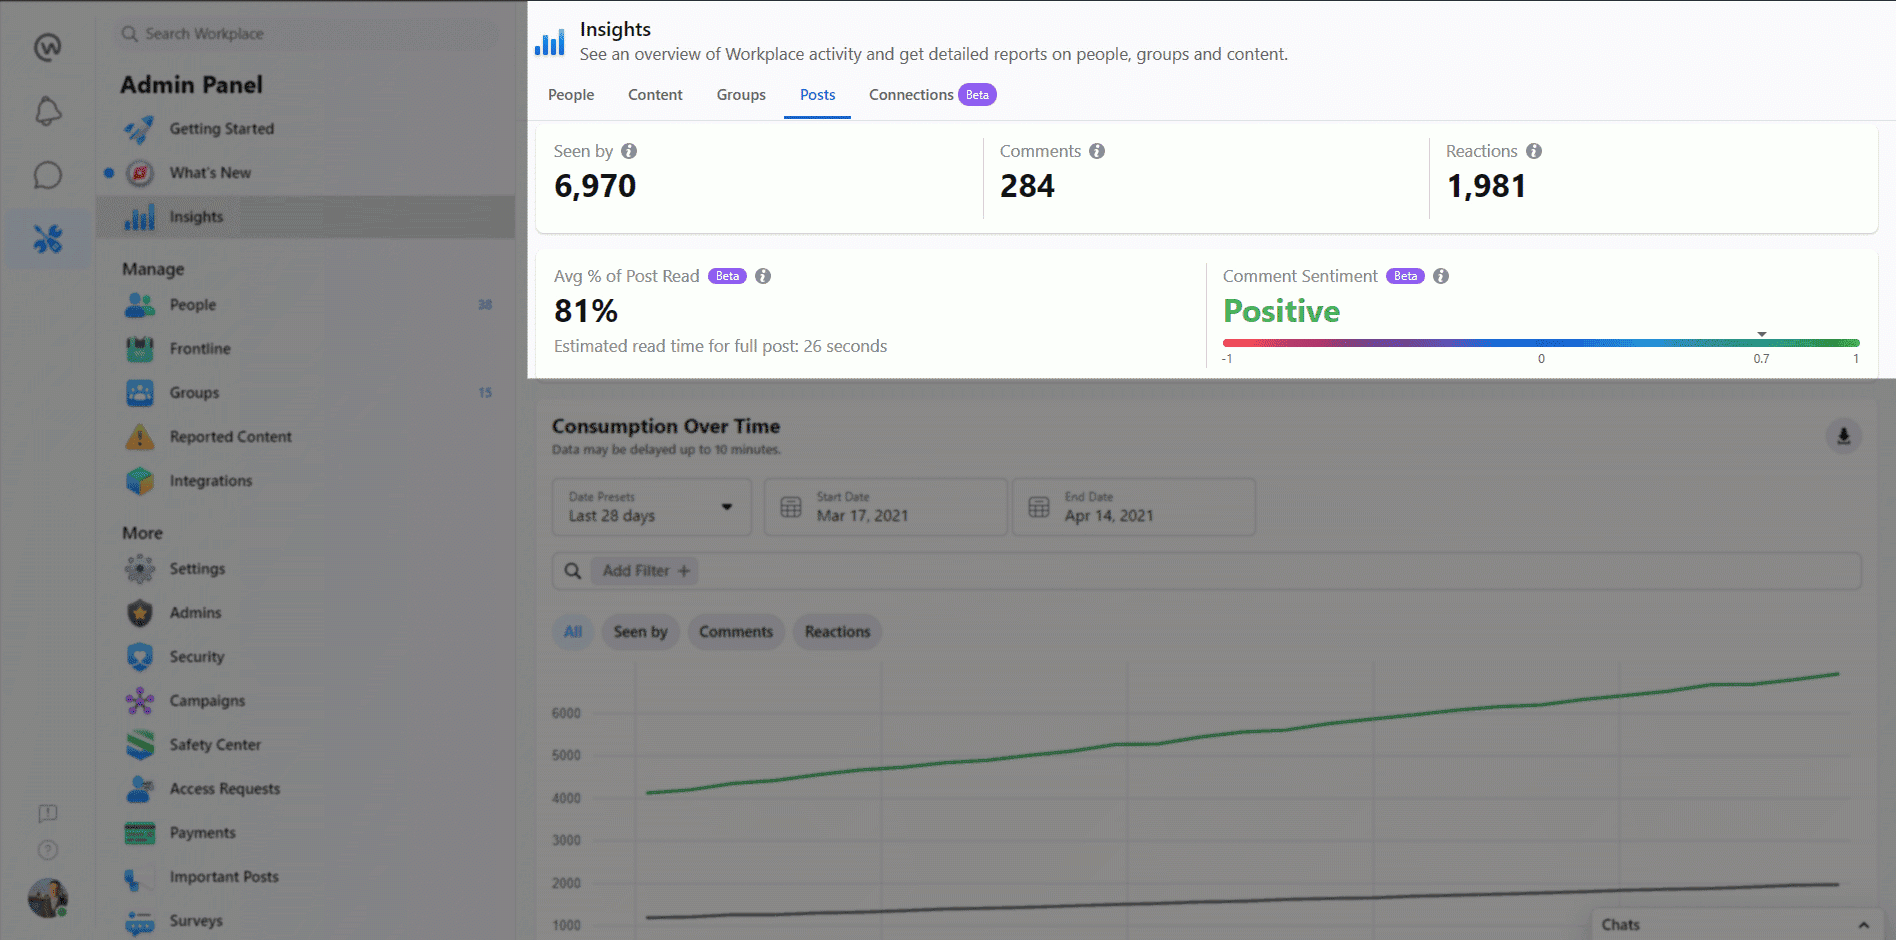Image resolution: width=1896 pixels, height=940 pixels.
Task: Download the Consumption Over Time data
Action: (x=1844, y=436)
